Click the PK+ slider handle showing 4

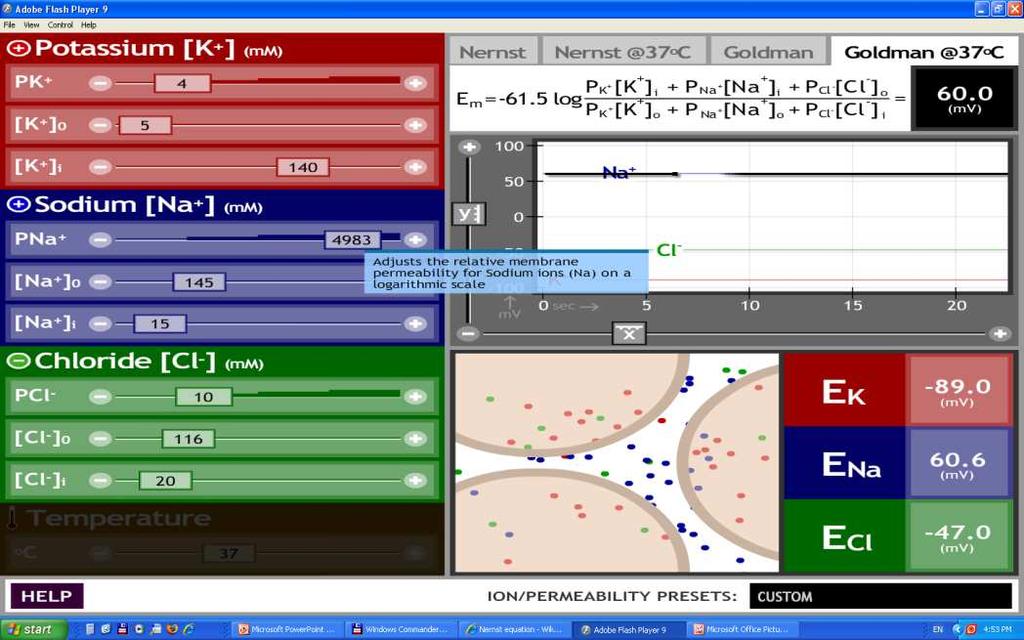[182, 84]
